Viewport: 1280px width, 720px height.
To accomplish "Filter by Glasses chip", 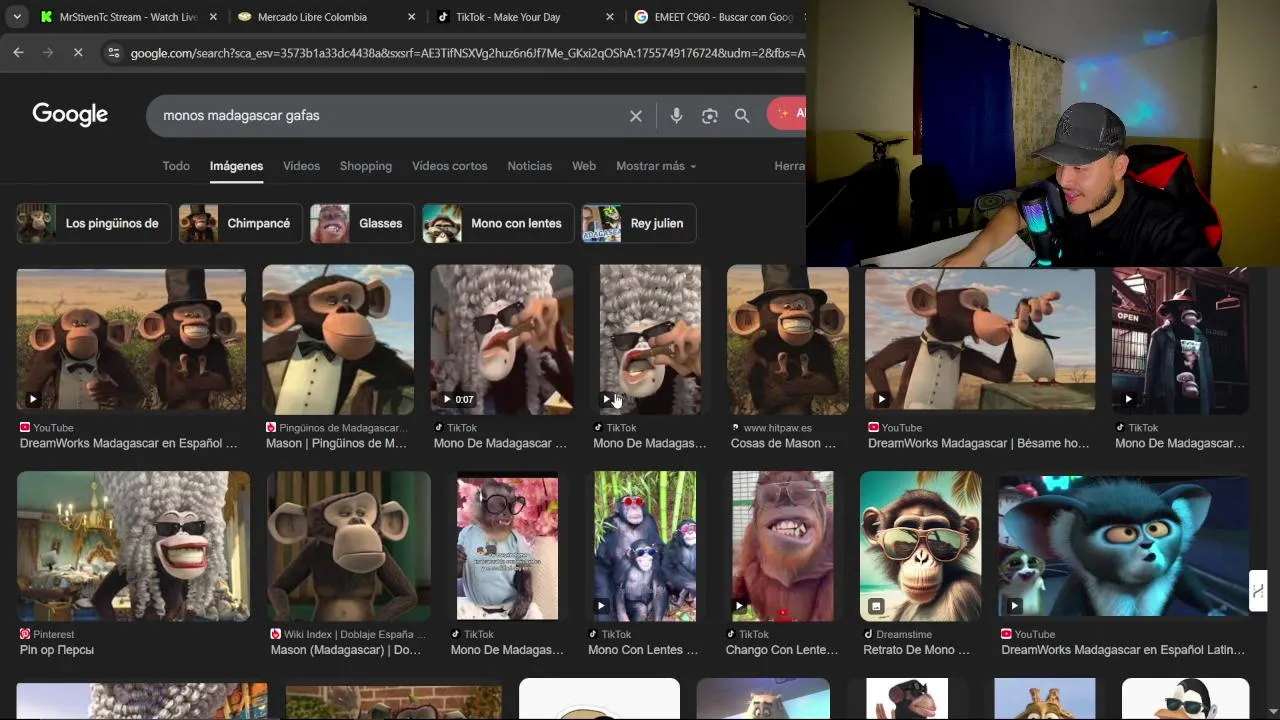I will pos(362,223).
